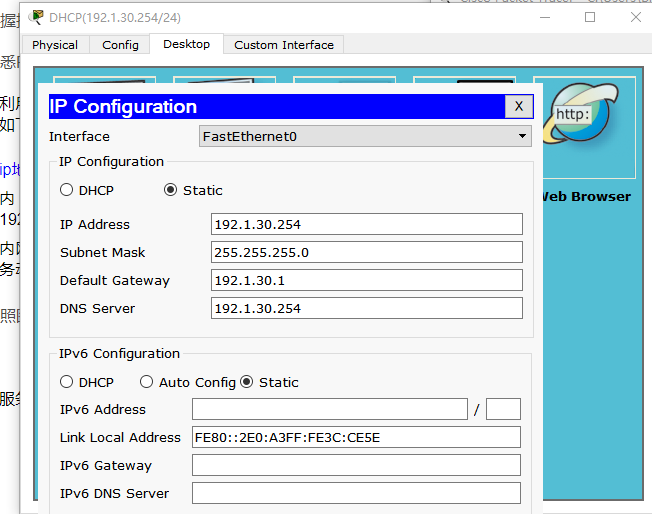This screenshot has width=652, height=514.
Task: Close the DHCP device window
Action: coord(635,17)
